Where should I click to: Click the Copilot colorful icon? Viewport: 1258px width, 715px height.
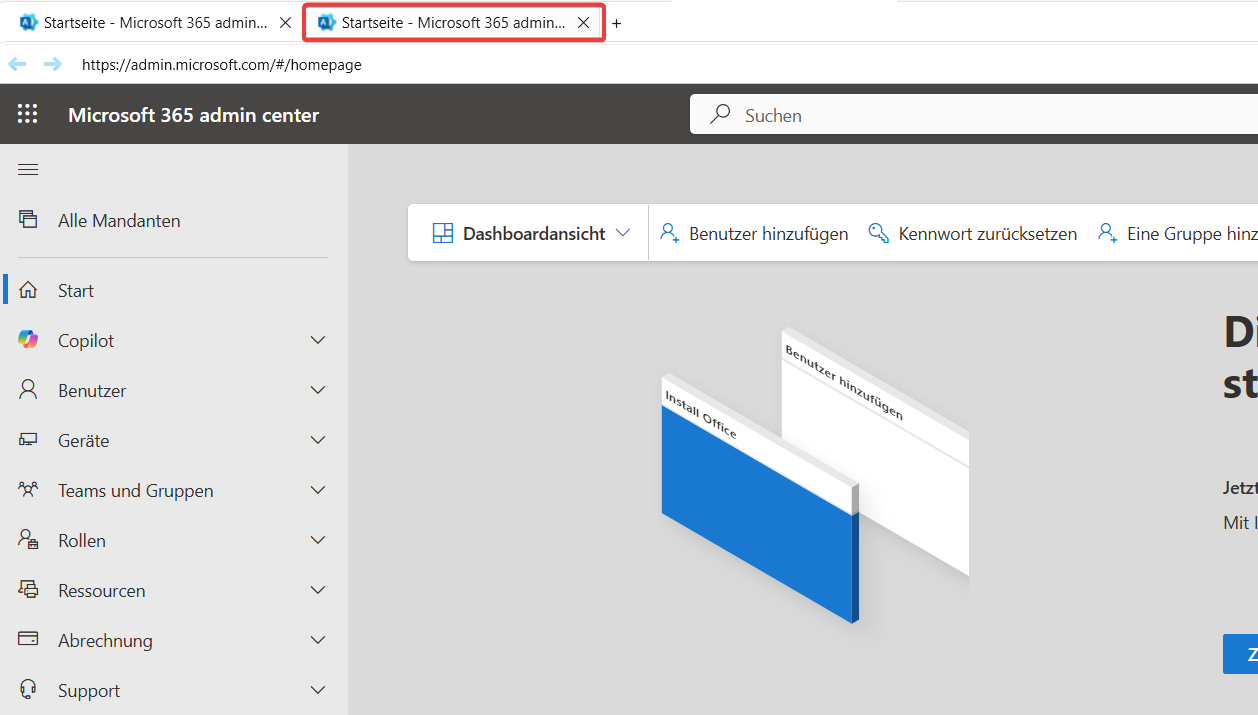(x=28, y=340)
